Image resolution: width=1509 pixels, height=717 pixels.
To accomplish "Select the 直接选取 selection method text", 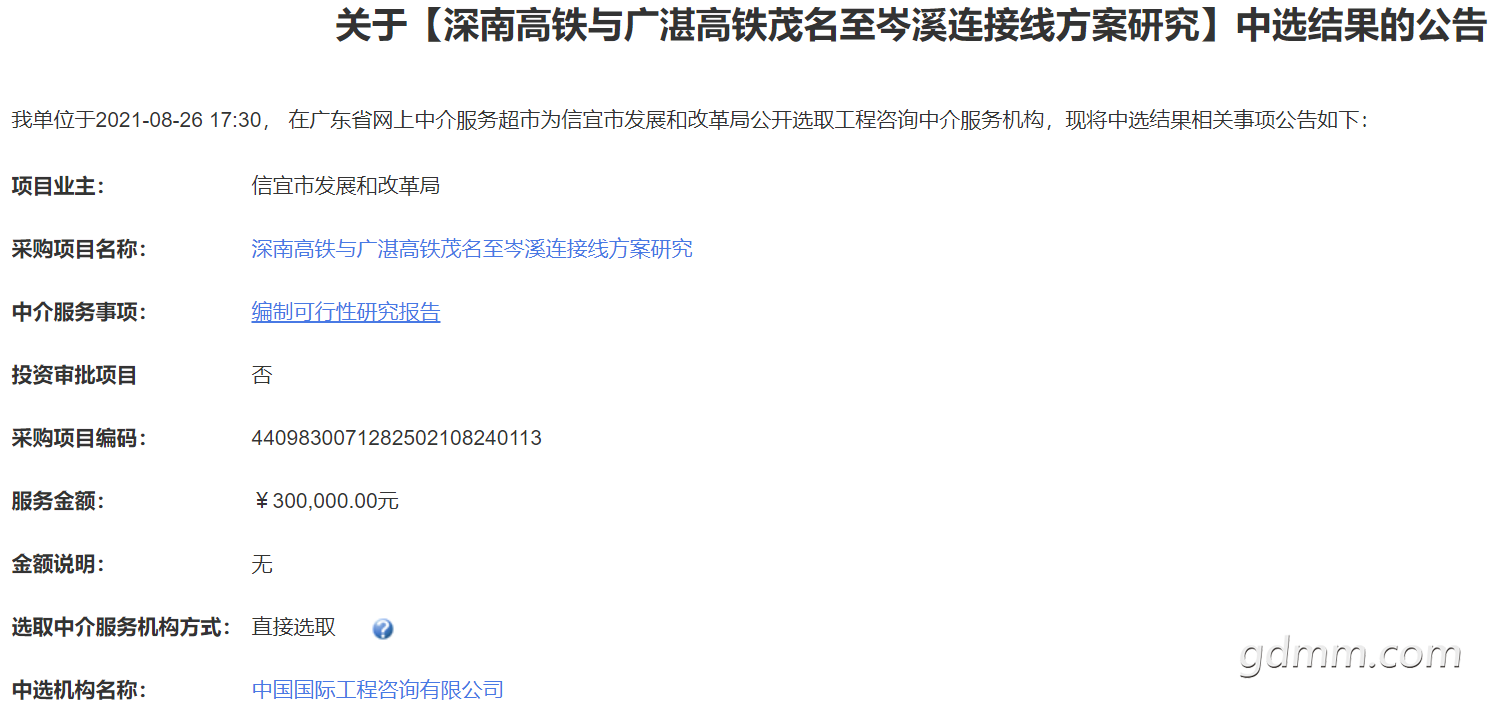I will coord(294,627).
